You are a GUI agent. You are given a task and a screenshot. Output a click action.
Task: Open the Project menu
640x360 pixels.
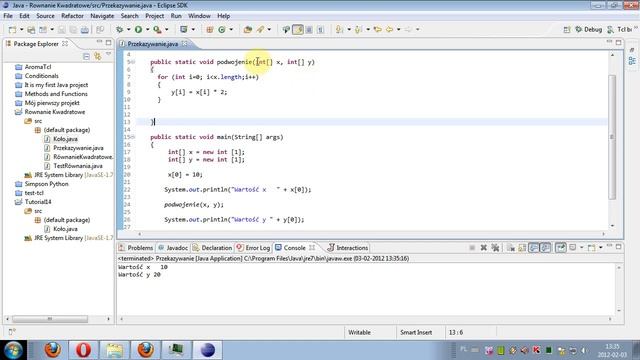pyautogui.click(x=155, y=16)
